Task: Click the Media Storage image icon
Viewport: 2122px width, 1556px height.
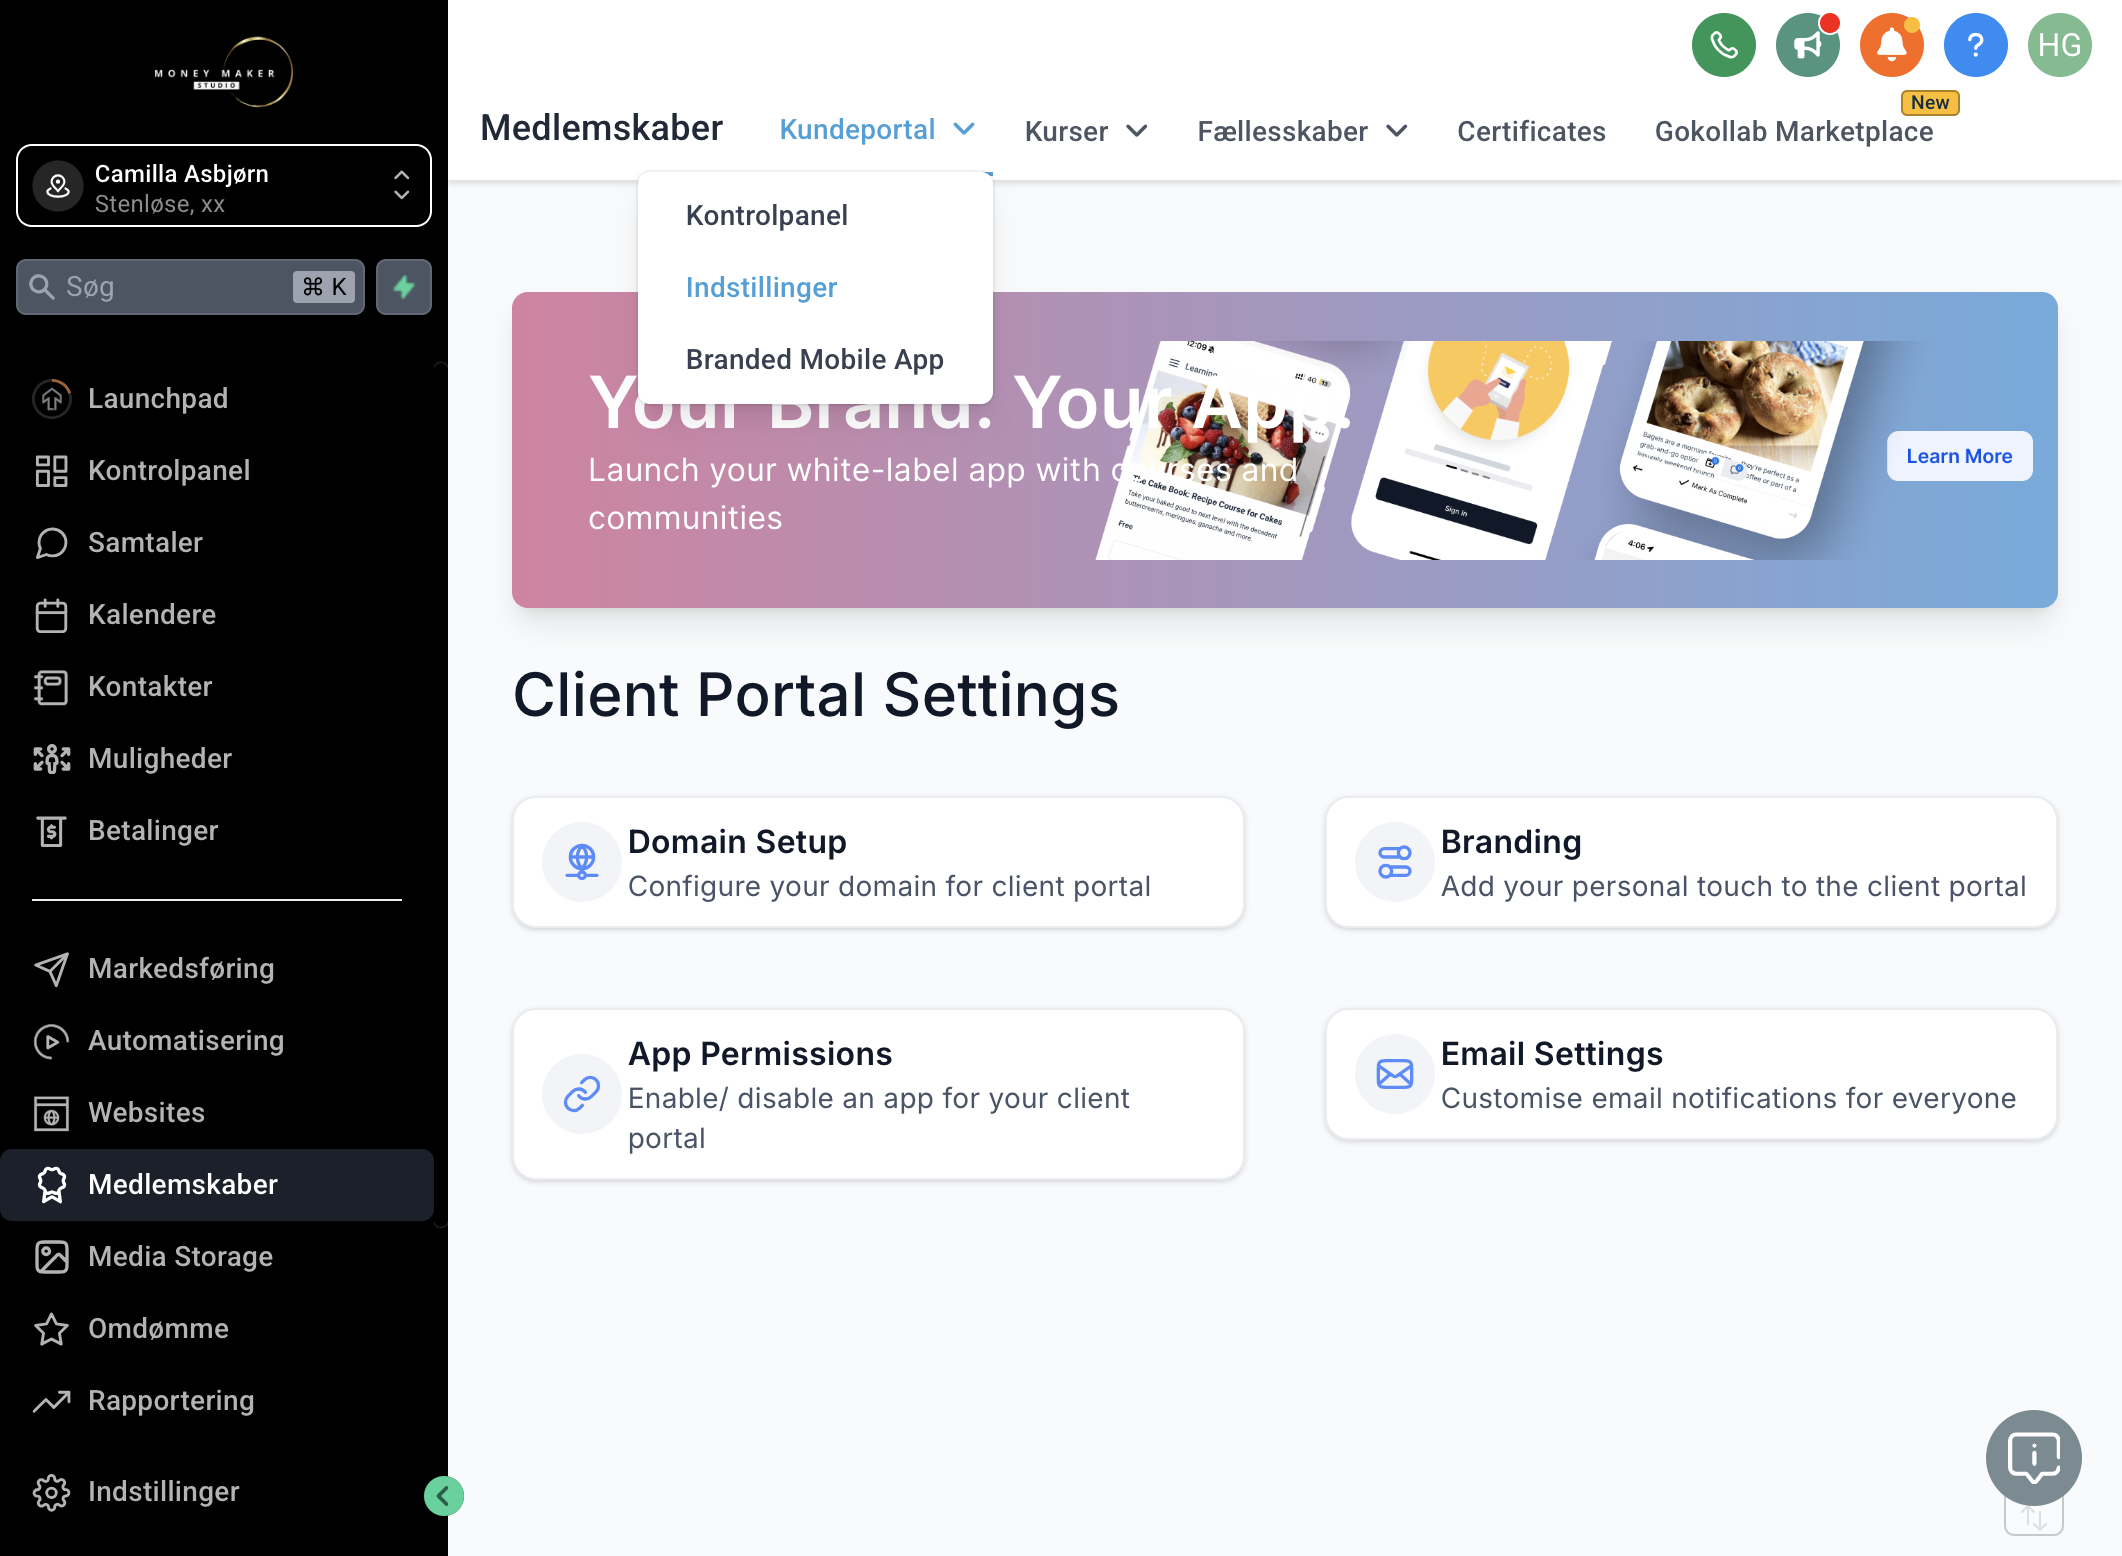Action: point(52,1257)
